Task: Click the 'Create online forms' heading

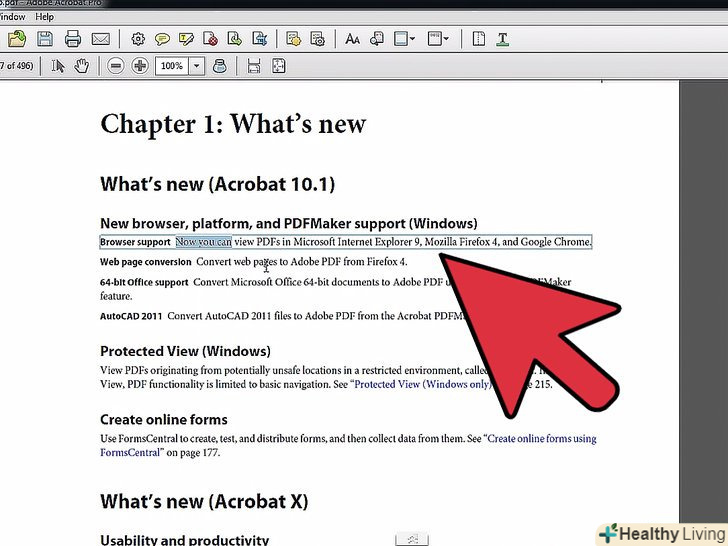Action: [x=164, y=420]
